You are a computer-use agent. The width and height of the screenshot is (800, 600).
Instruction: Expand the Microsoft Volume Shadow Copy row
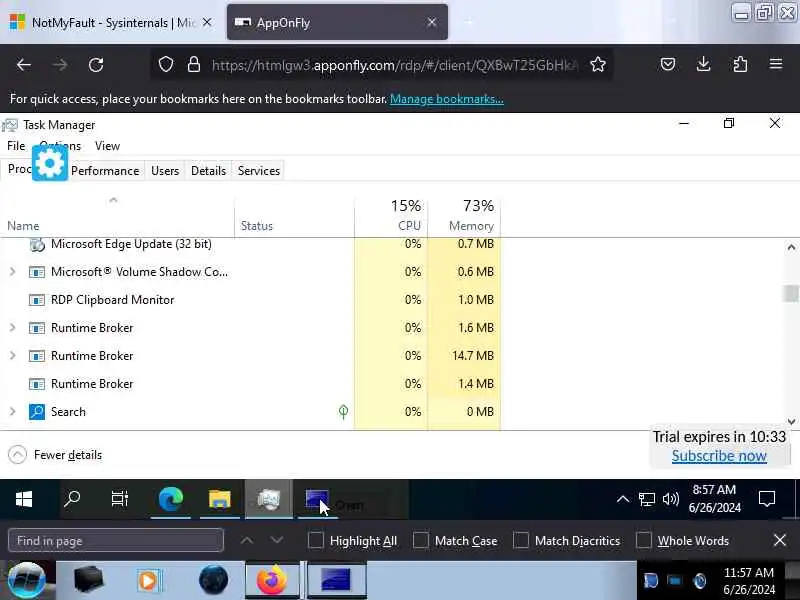12,272
